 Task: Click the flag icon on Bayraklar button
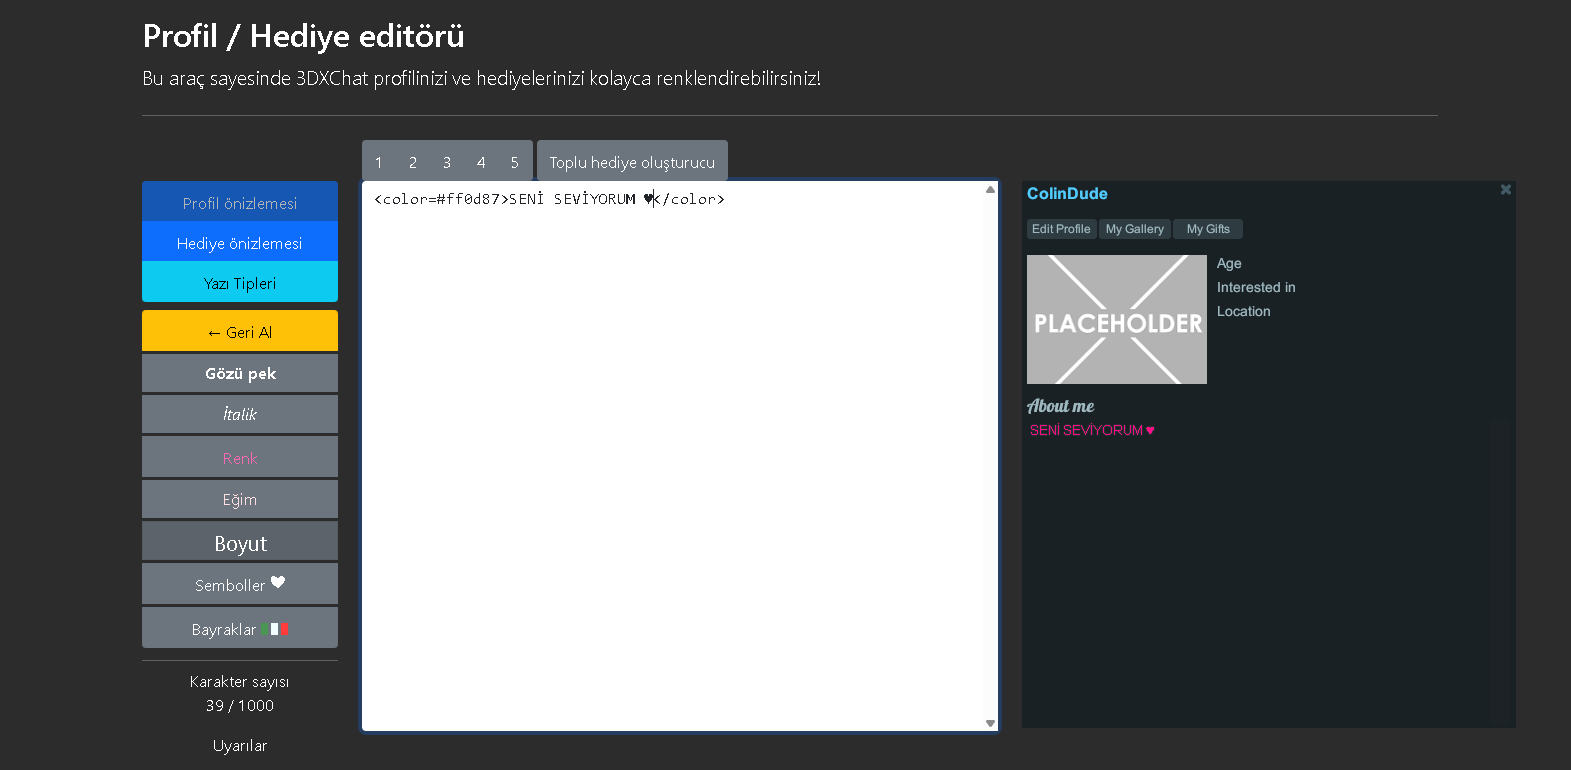(x=274, y=629)
